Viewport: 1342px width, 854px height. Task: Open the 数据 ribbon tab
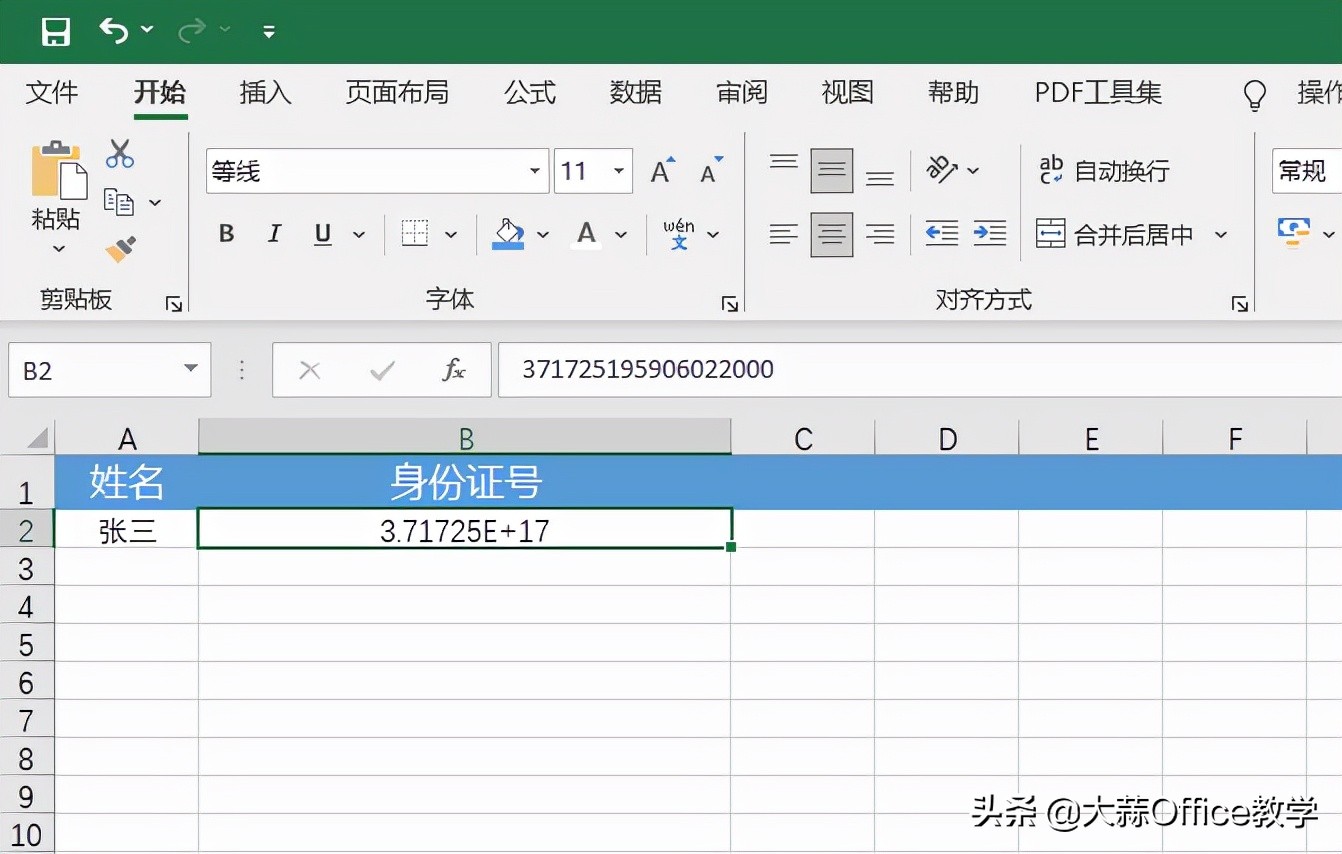(635, 93)
